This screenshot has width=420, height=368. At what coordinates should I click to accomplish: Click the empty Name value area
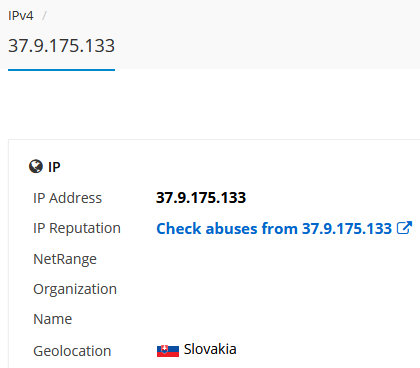pyautogui.click(x=283, y=319)
